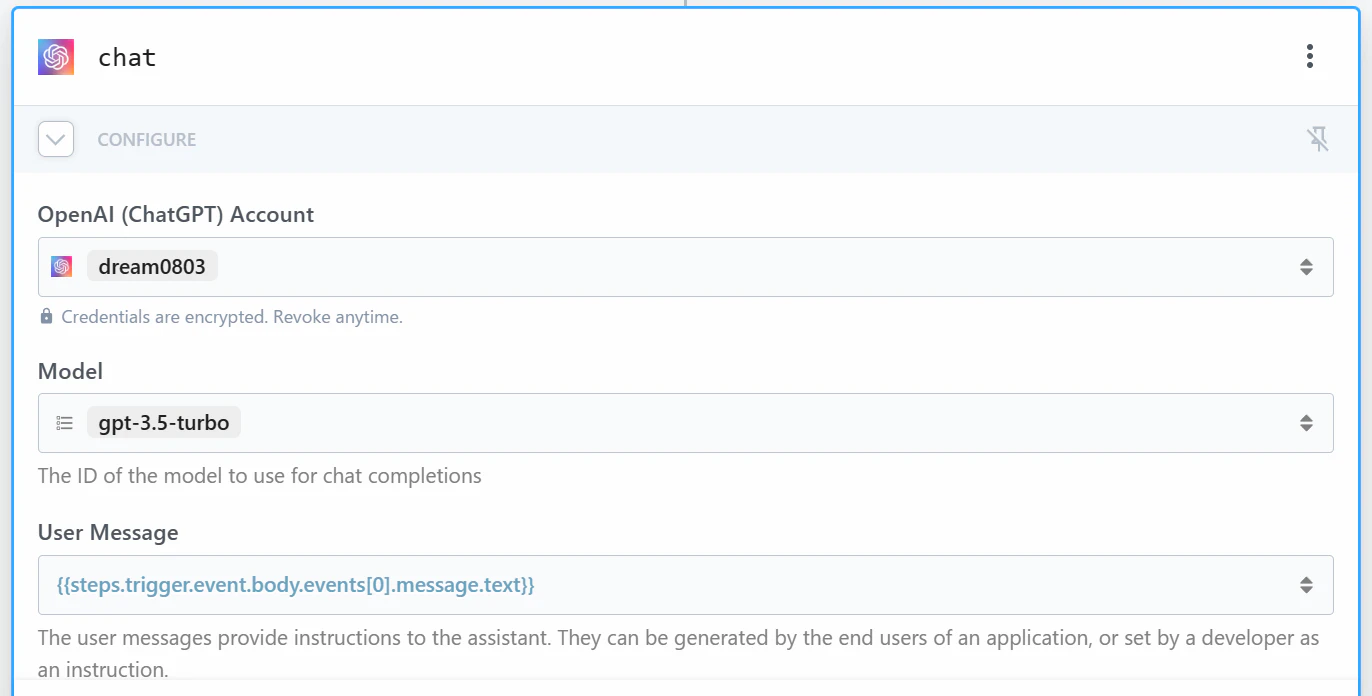
Task: Click the Model field label
Action: (x=70, y=371)
